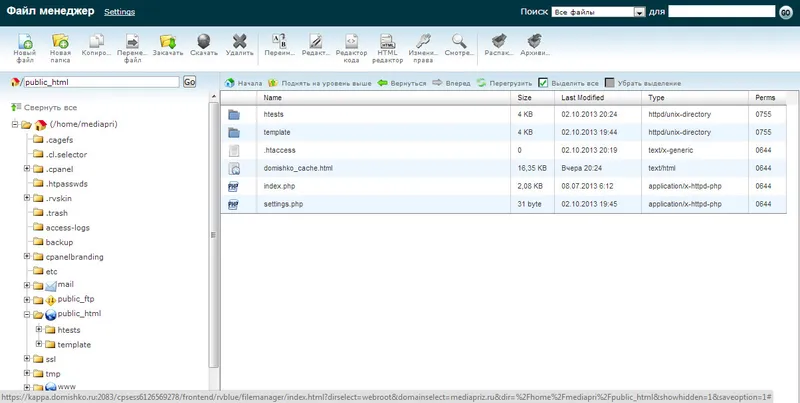This screenshot has width=800, height=403.
Task: Click the Смотреть (View) magnifier icon
Action: point(459,41)
